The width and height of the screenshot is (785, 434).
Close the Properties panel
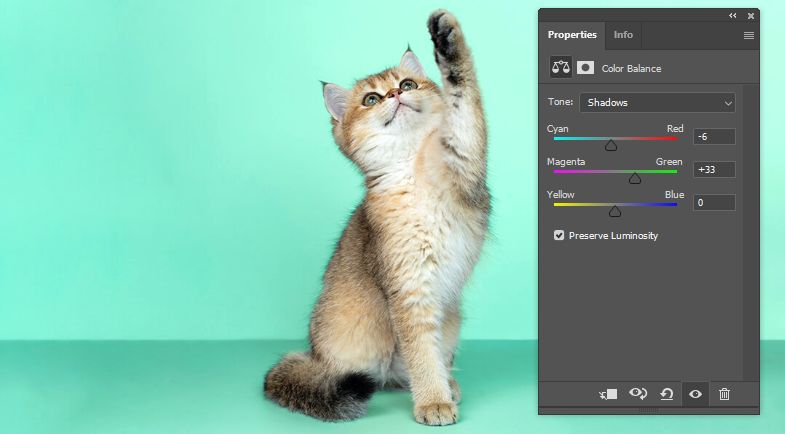(x=751, y=15)
